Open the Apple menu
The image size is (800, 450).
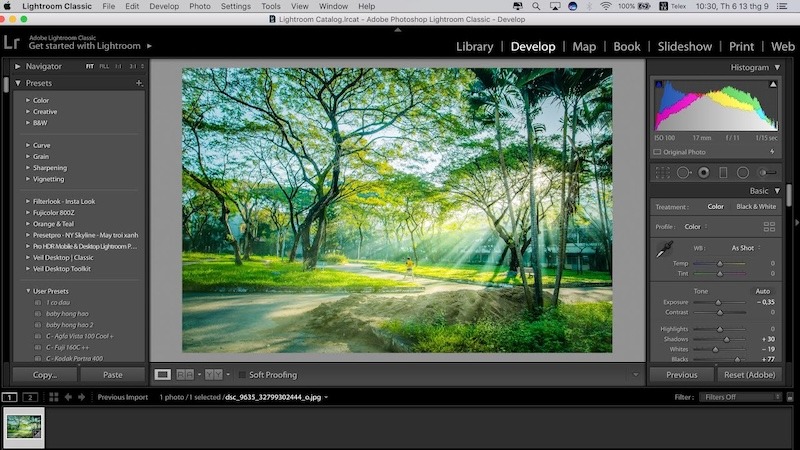coord(7,6)
